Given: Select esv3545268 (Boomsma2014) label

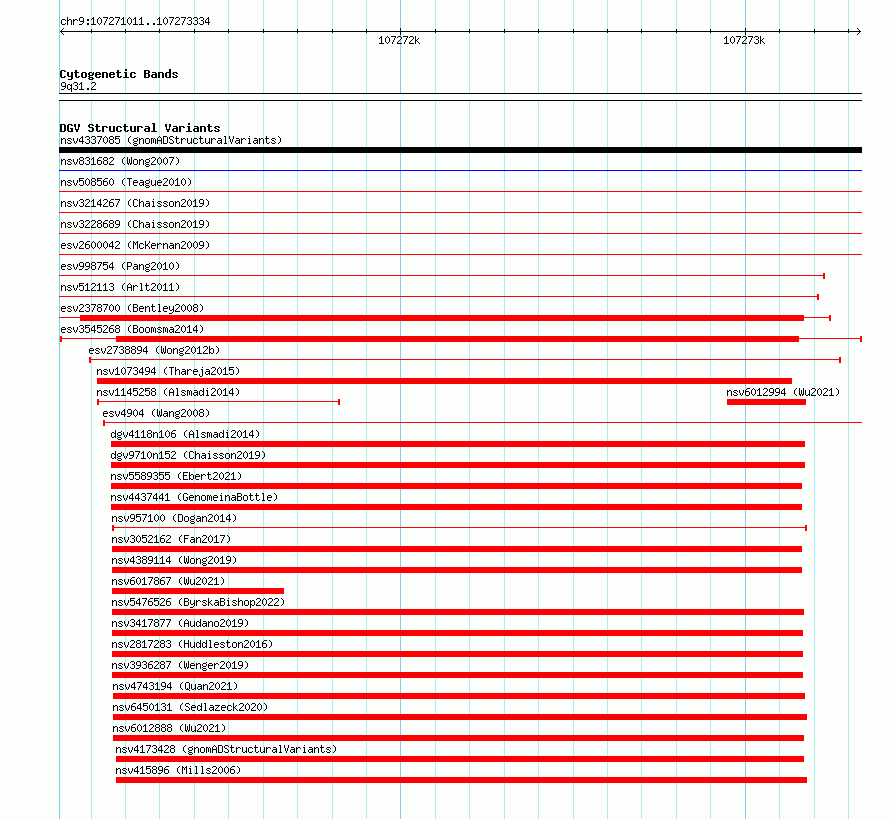Looking at the screenshot, I should click(x=132, y=329).
